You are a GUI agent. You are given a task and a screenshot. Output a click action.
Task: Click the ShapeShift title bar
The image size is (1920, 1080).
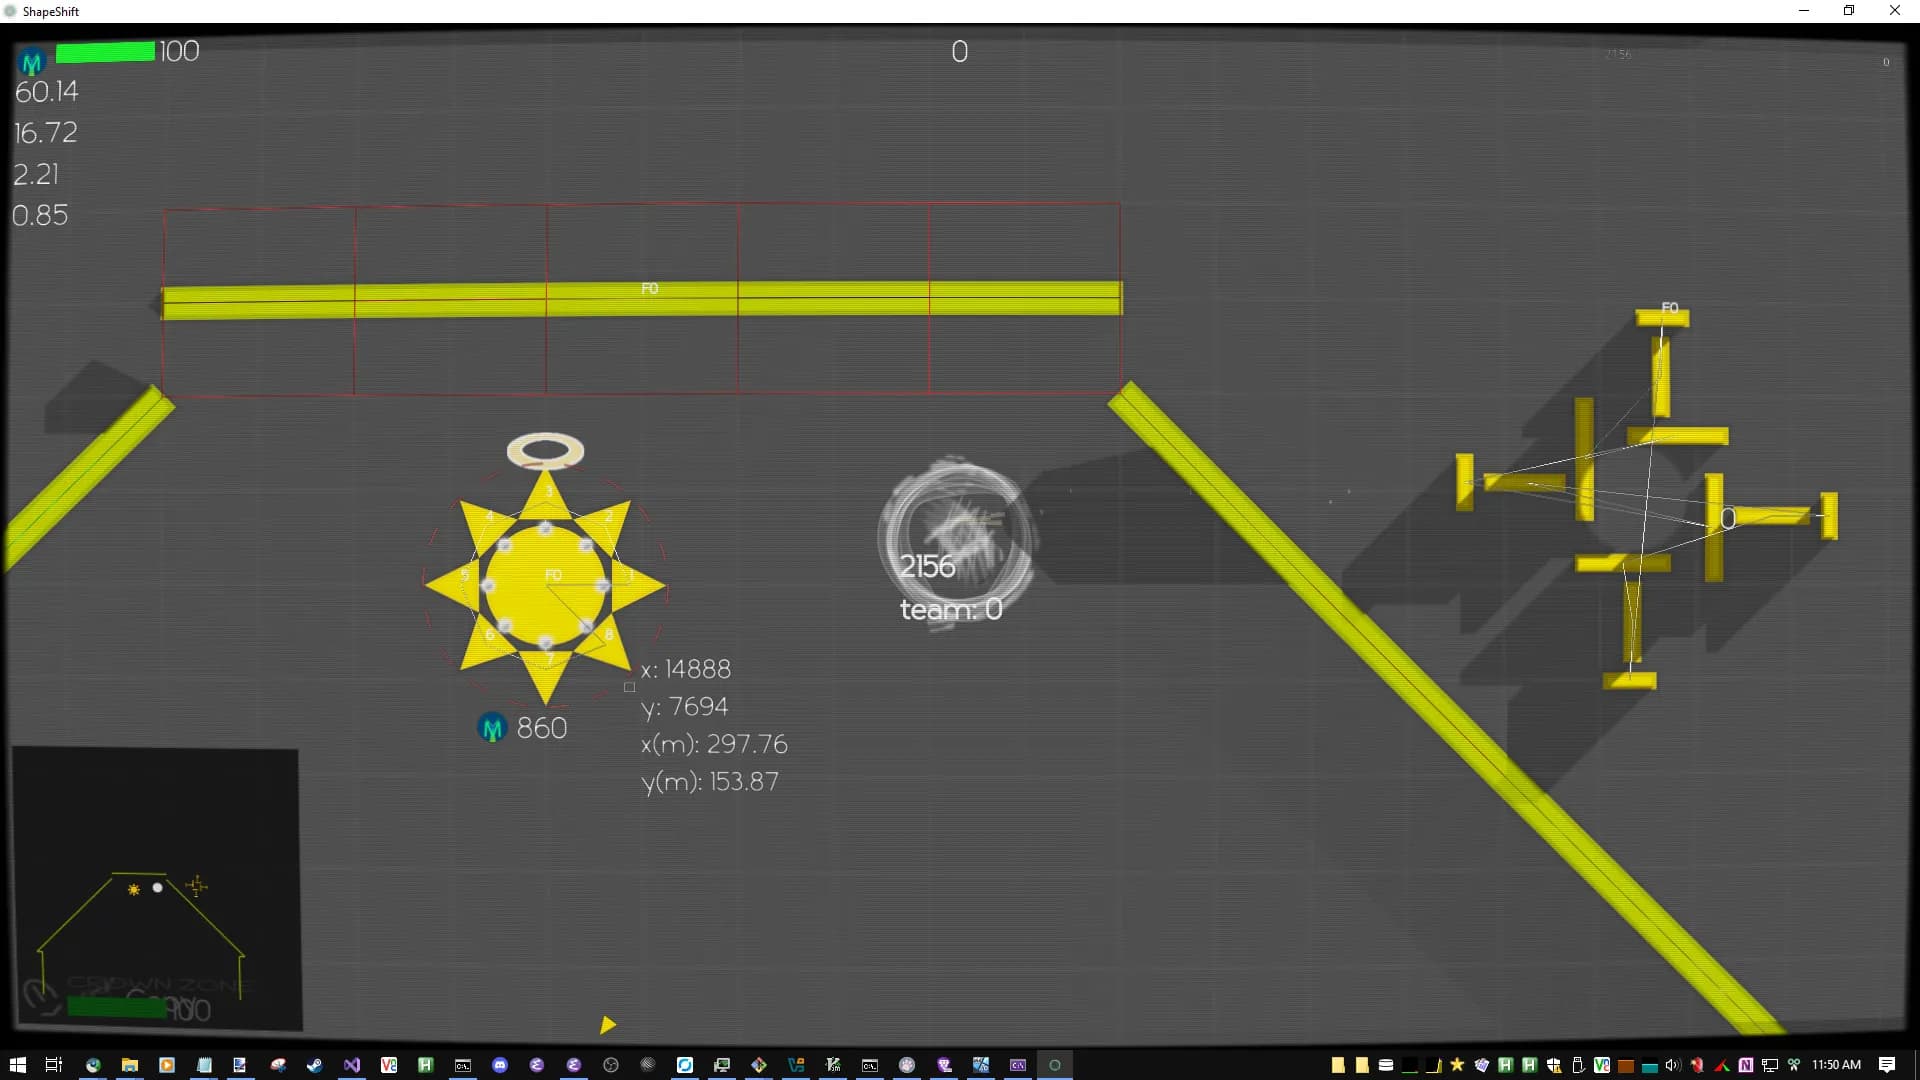point(960,11)
